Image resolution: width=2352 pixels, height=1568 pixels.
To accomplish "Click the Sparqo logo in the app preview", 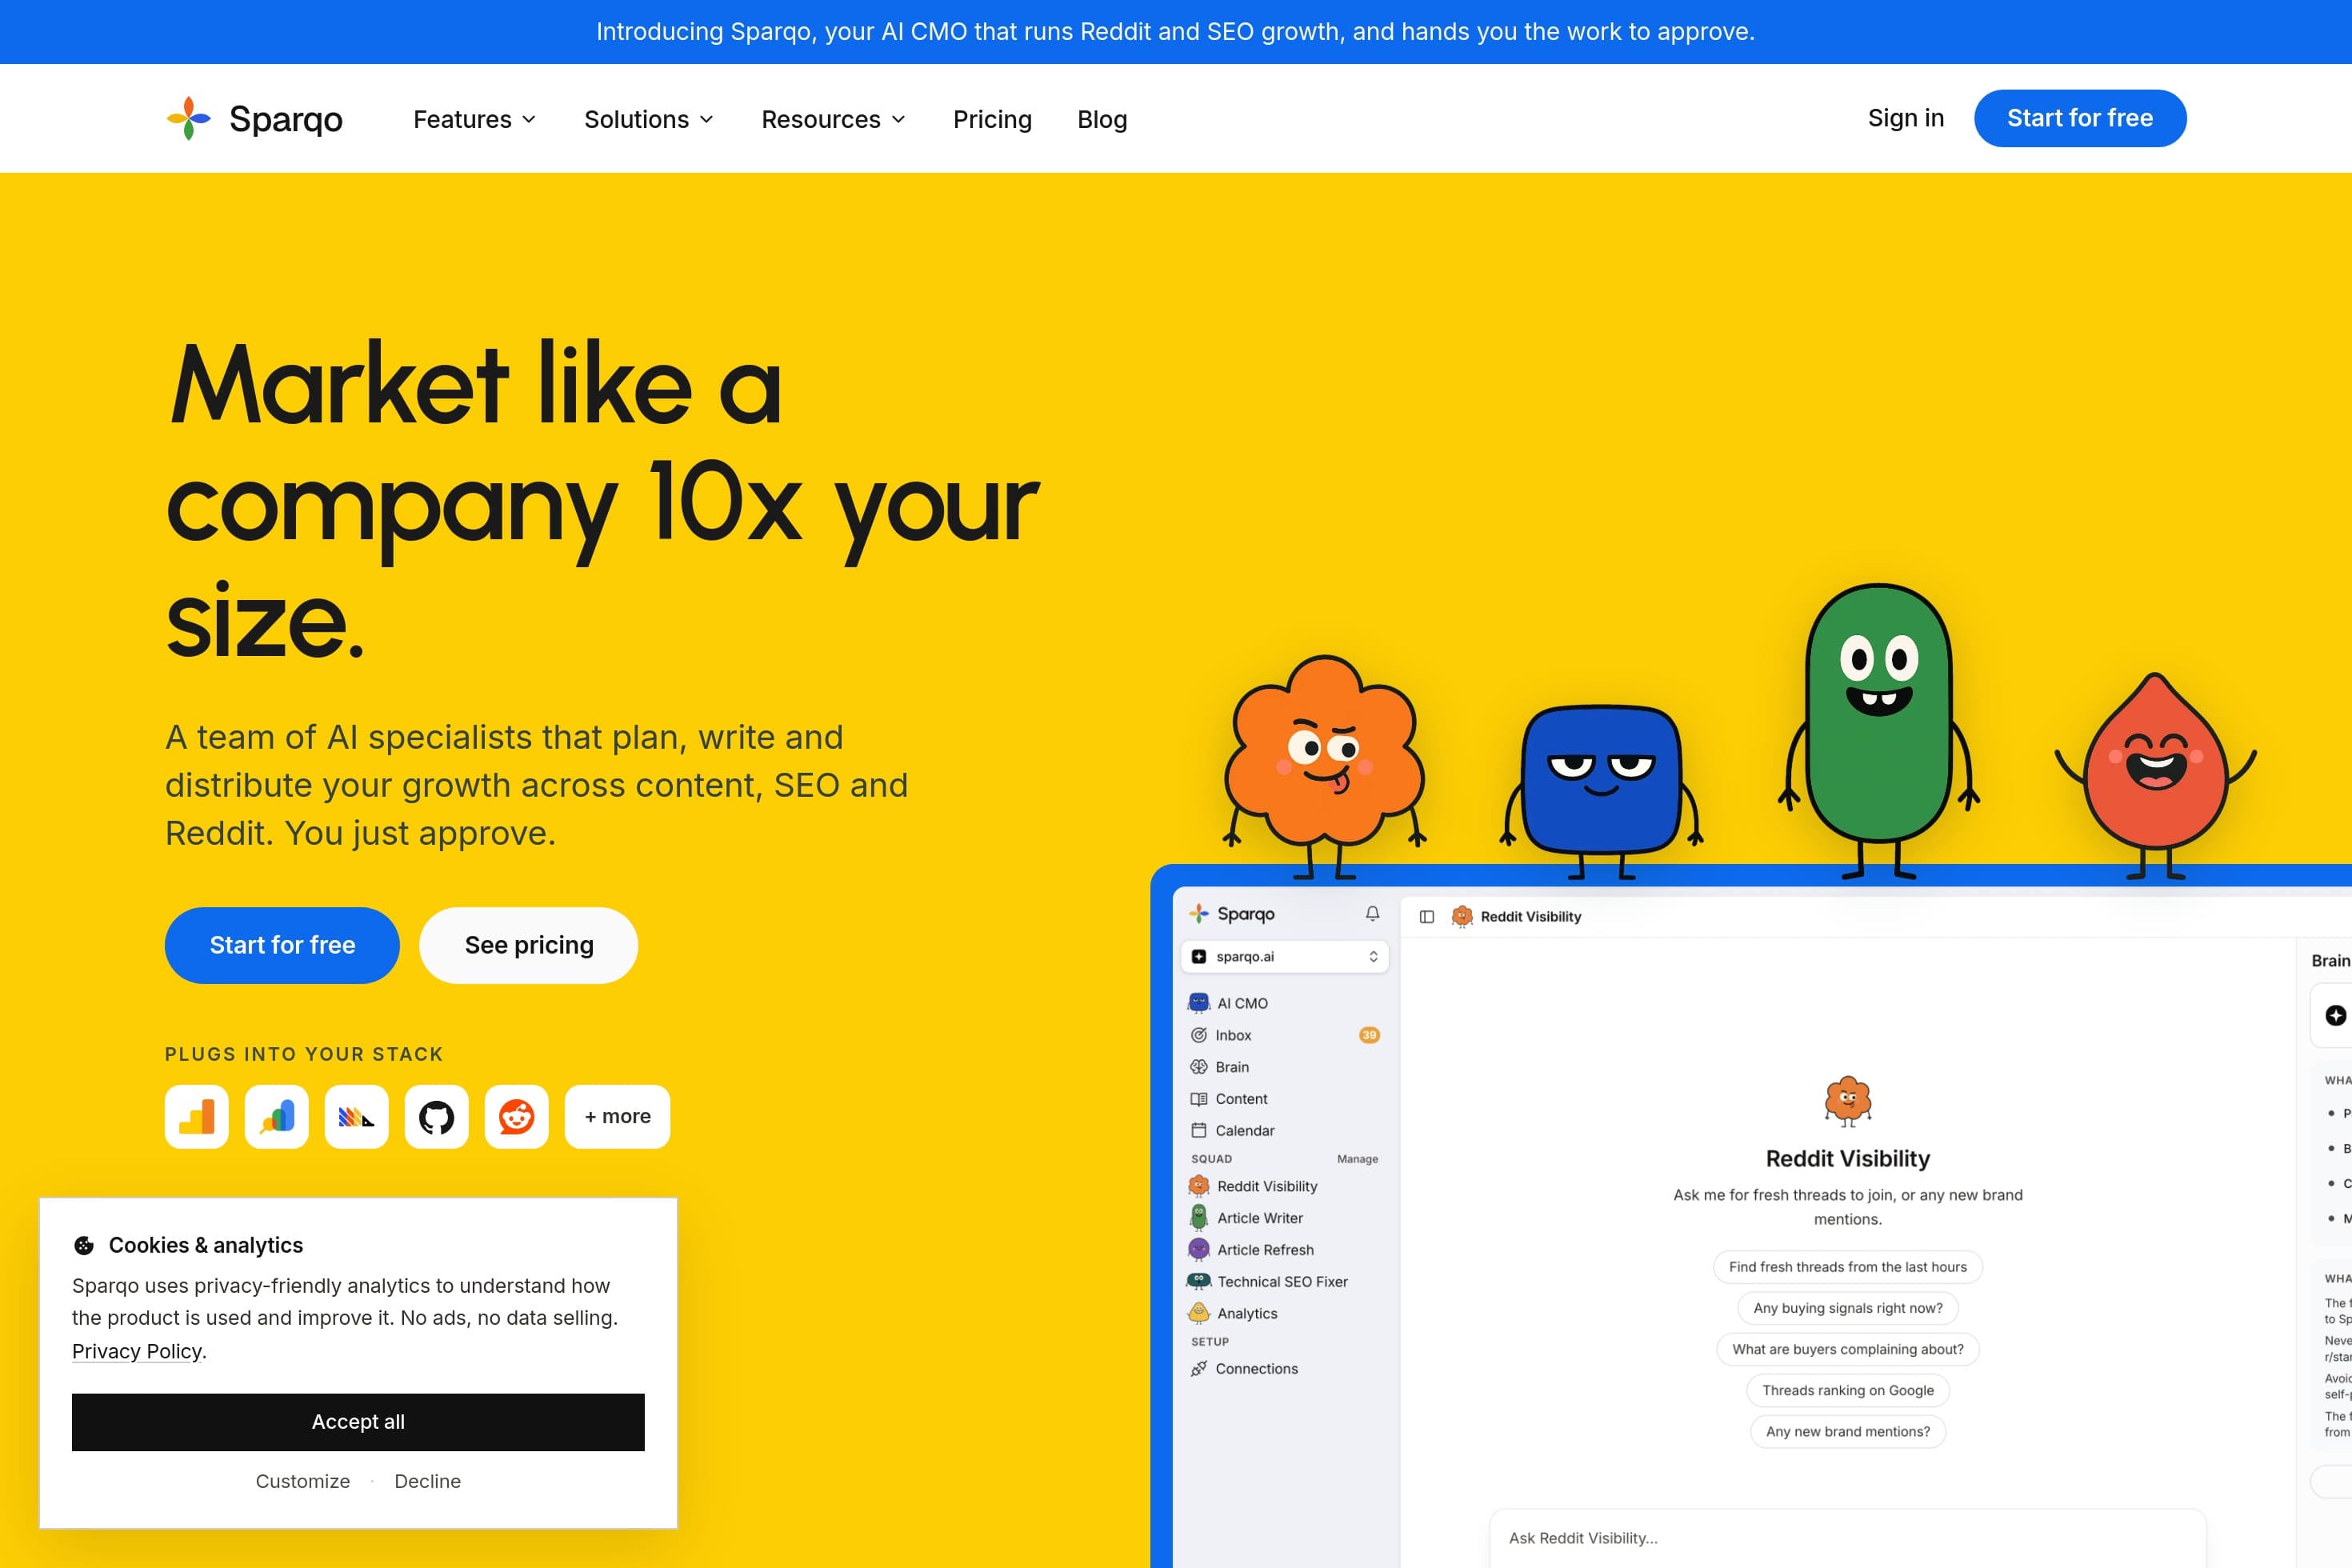I will [1231, 914].
